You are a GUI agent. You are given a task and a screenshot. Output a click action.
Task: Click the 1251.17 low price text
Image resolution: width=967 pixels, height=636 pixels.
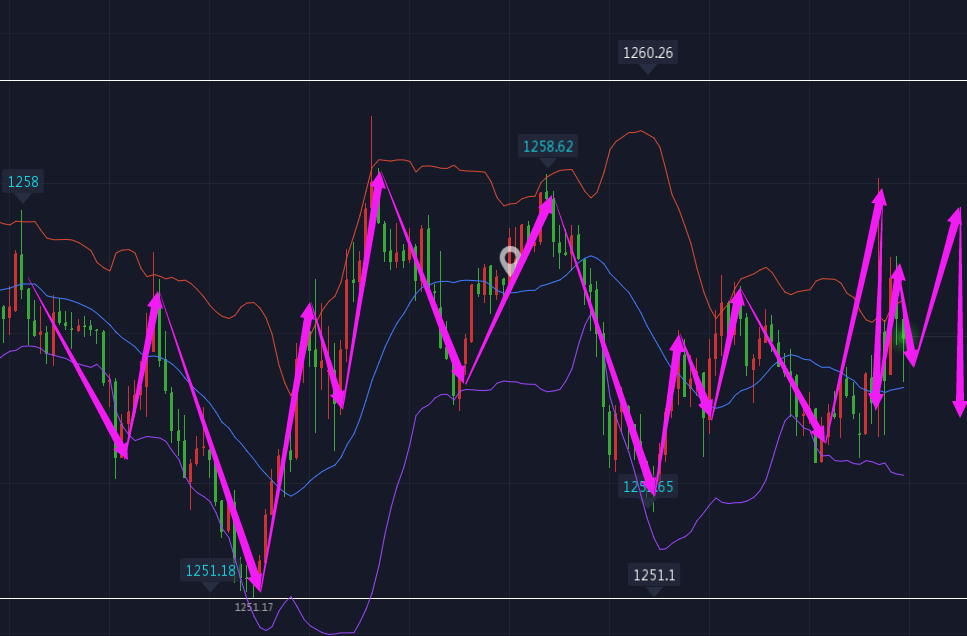[253, 608]
